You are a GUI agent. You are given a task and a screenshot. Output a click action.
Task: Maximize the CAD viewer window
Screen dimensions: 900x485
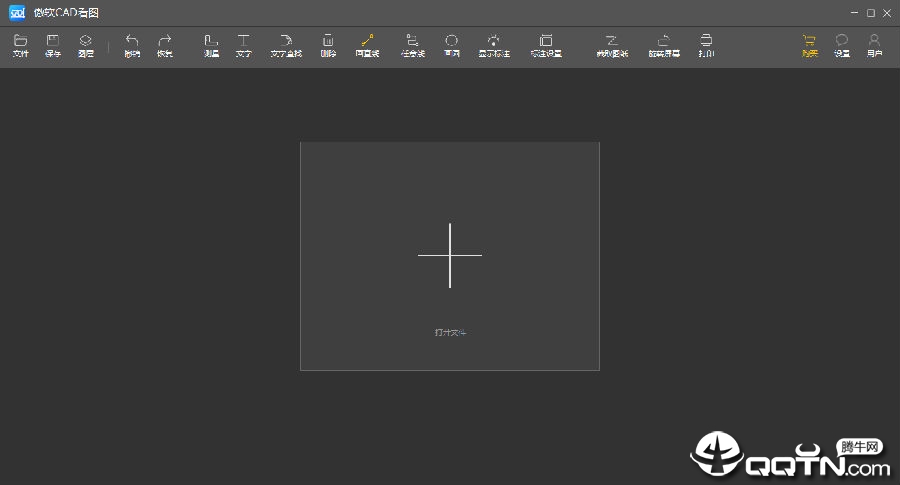[871, 13]
